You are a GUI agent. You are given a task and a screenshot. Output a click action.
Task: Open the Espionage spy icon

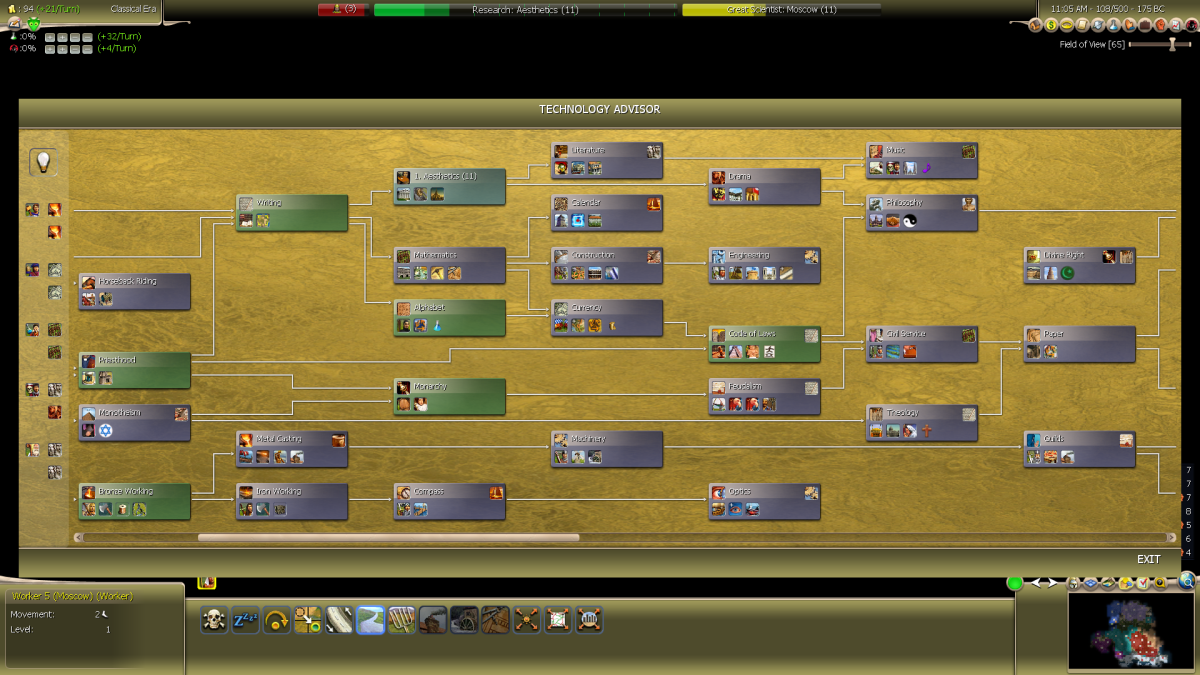coord(1191,25)
